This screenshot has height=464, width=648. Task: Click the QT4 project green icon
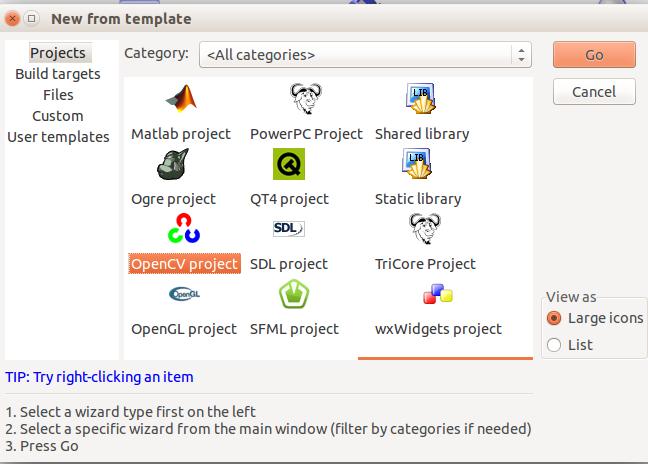[x=289, y=164]
